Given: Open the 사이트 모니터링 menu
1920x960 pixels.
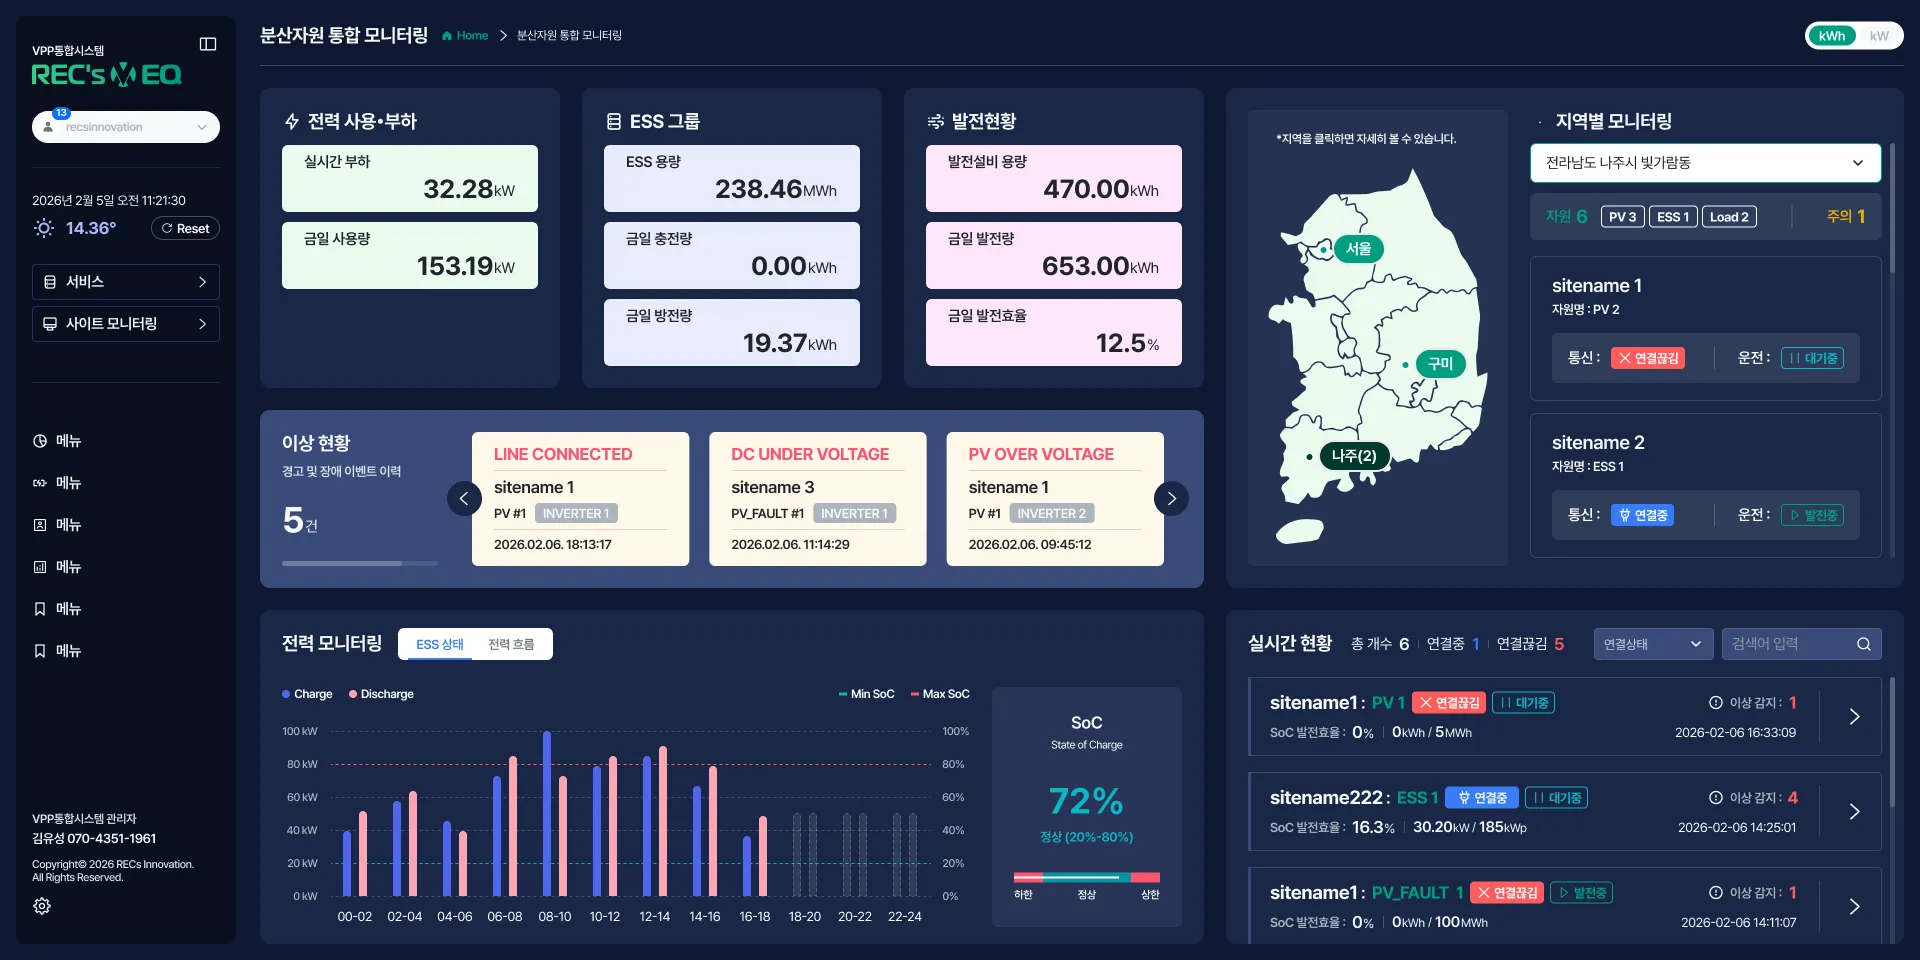Looking at the screenshot, I should click(126, 324).
